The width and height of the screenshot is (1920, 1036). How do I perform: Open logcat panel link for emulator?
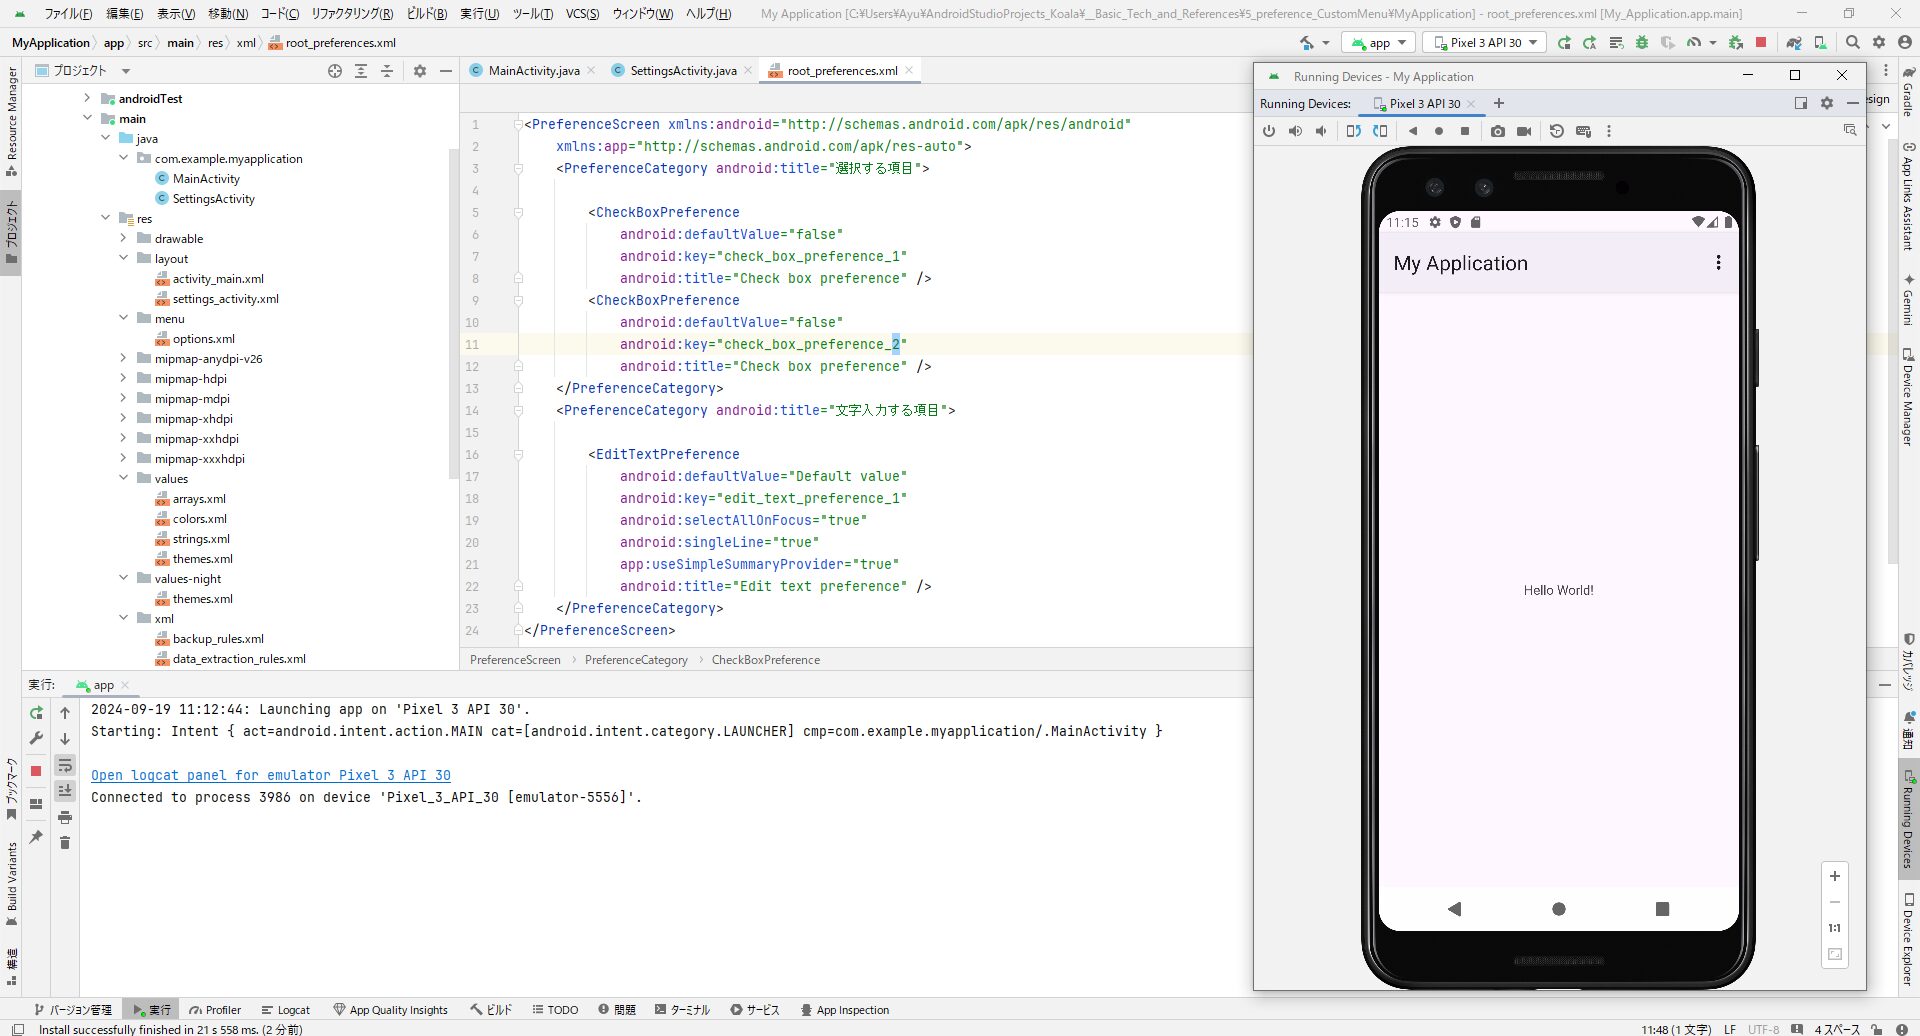point(270,775)
